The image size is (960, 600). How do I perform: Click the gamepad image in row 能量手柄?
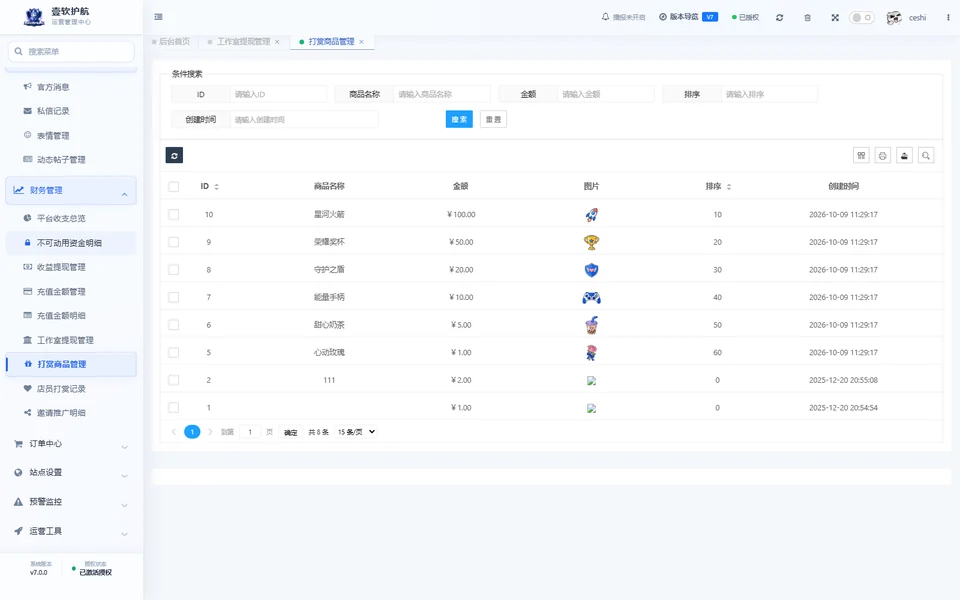[x=591, y=298]
